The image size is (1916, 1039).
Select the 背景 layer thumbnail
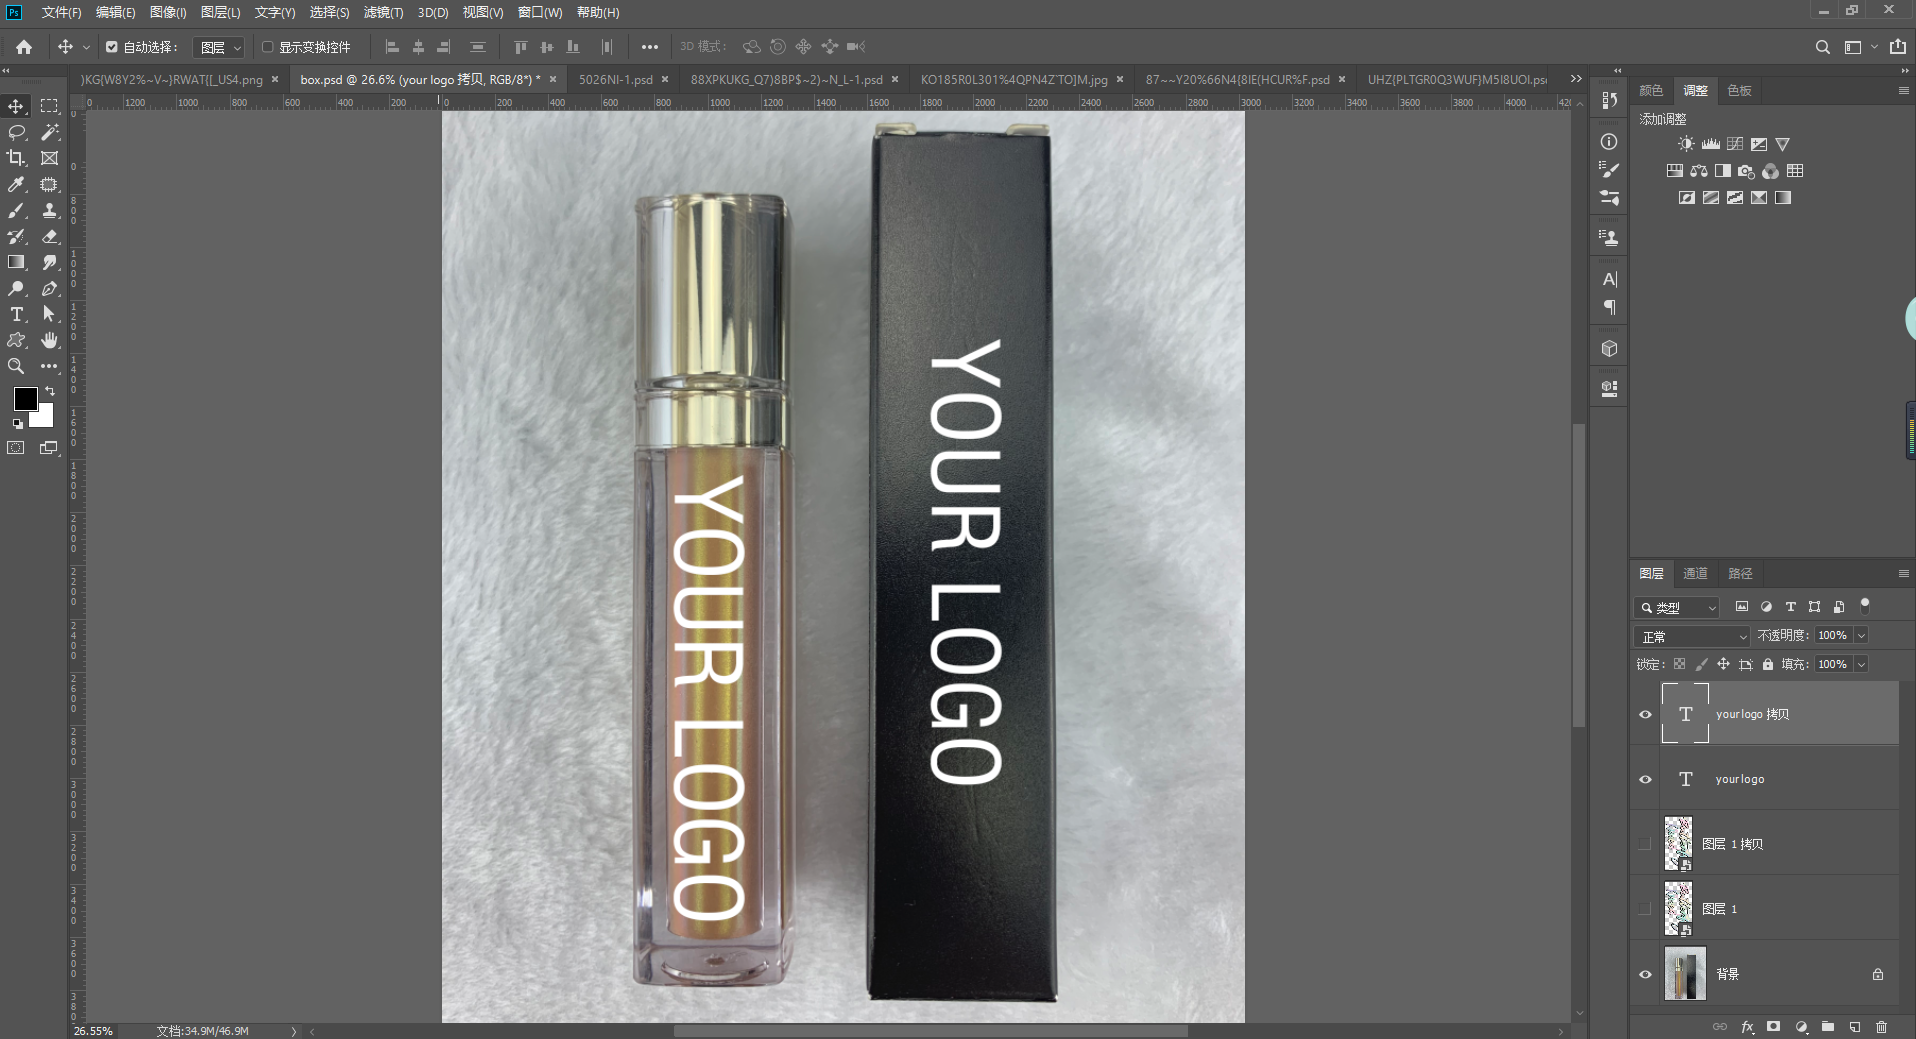1685,974
